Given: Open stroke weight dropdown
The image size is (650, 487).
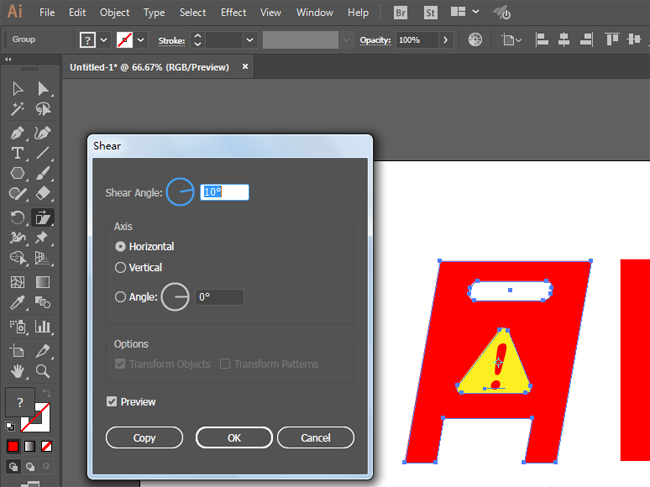Looking at the screenshot, I should click(250, 40).
